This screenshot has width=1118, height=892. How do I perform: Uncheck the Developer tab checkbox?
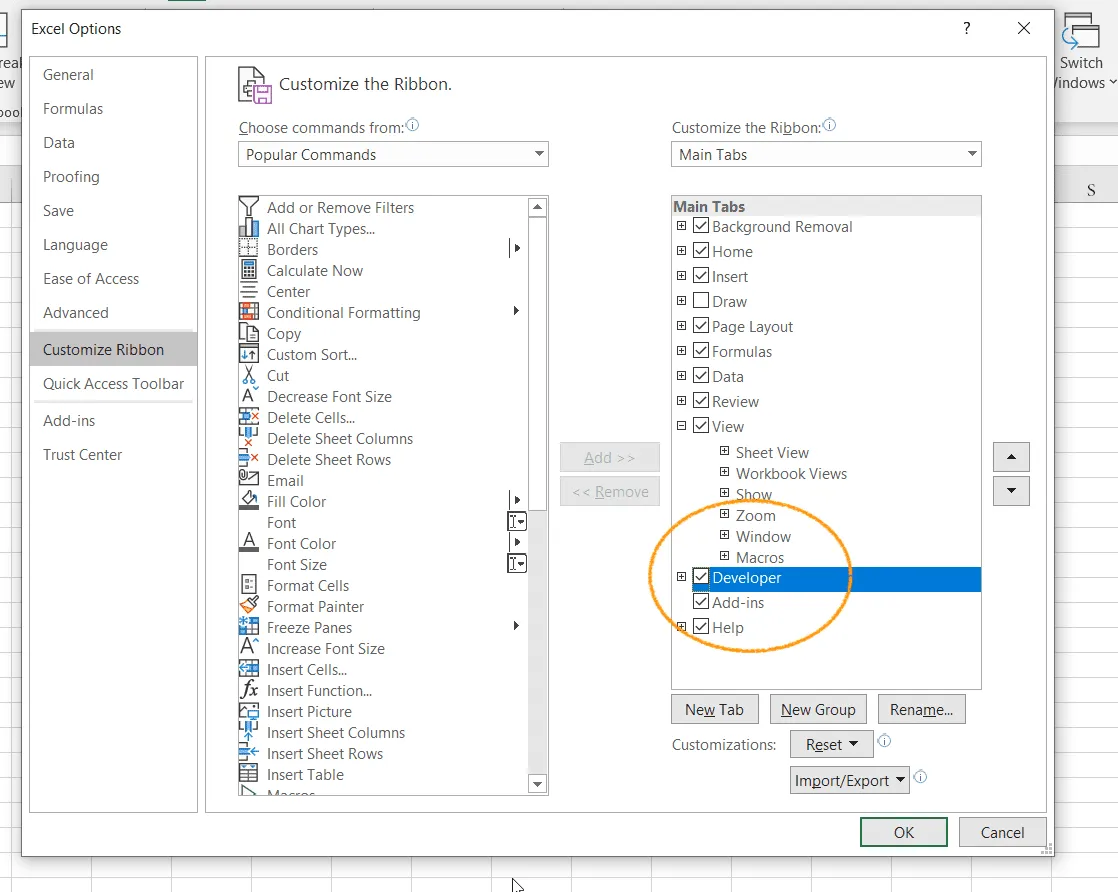point(701,577)
